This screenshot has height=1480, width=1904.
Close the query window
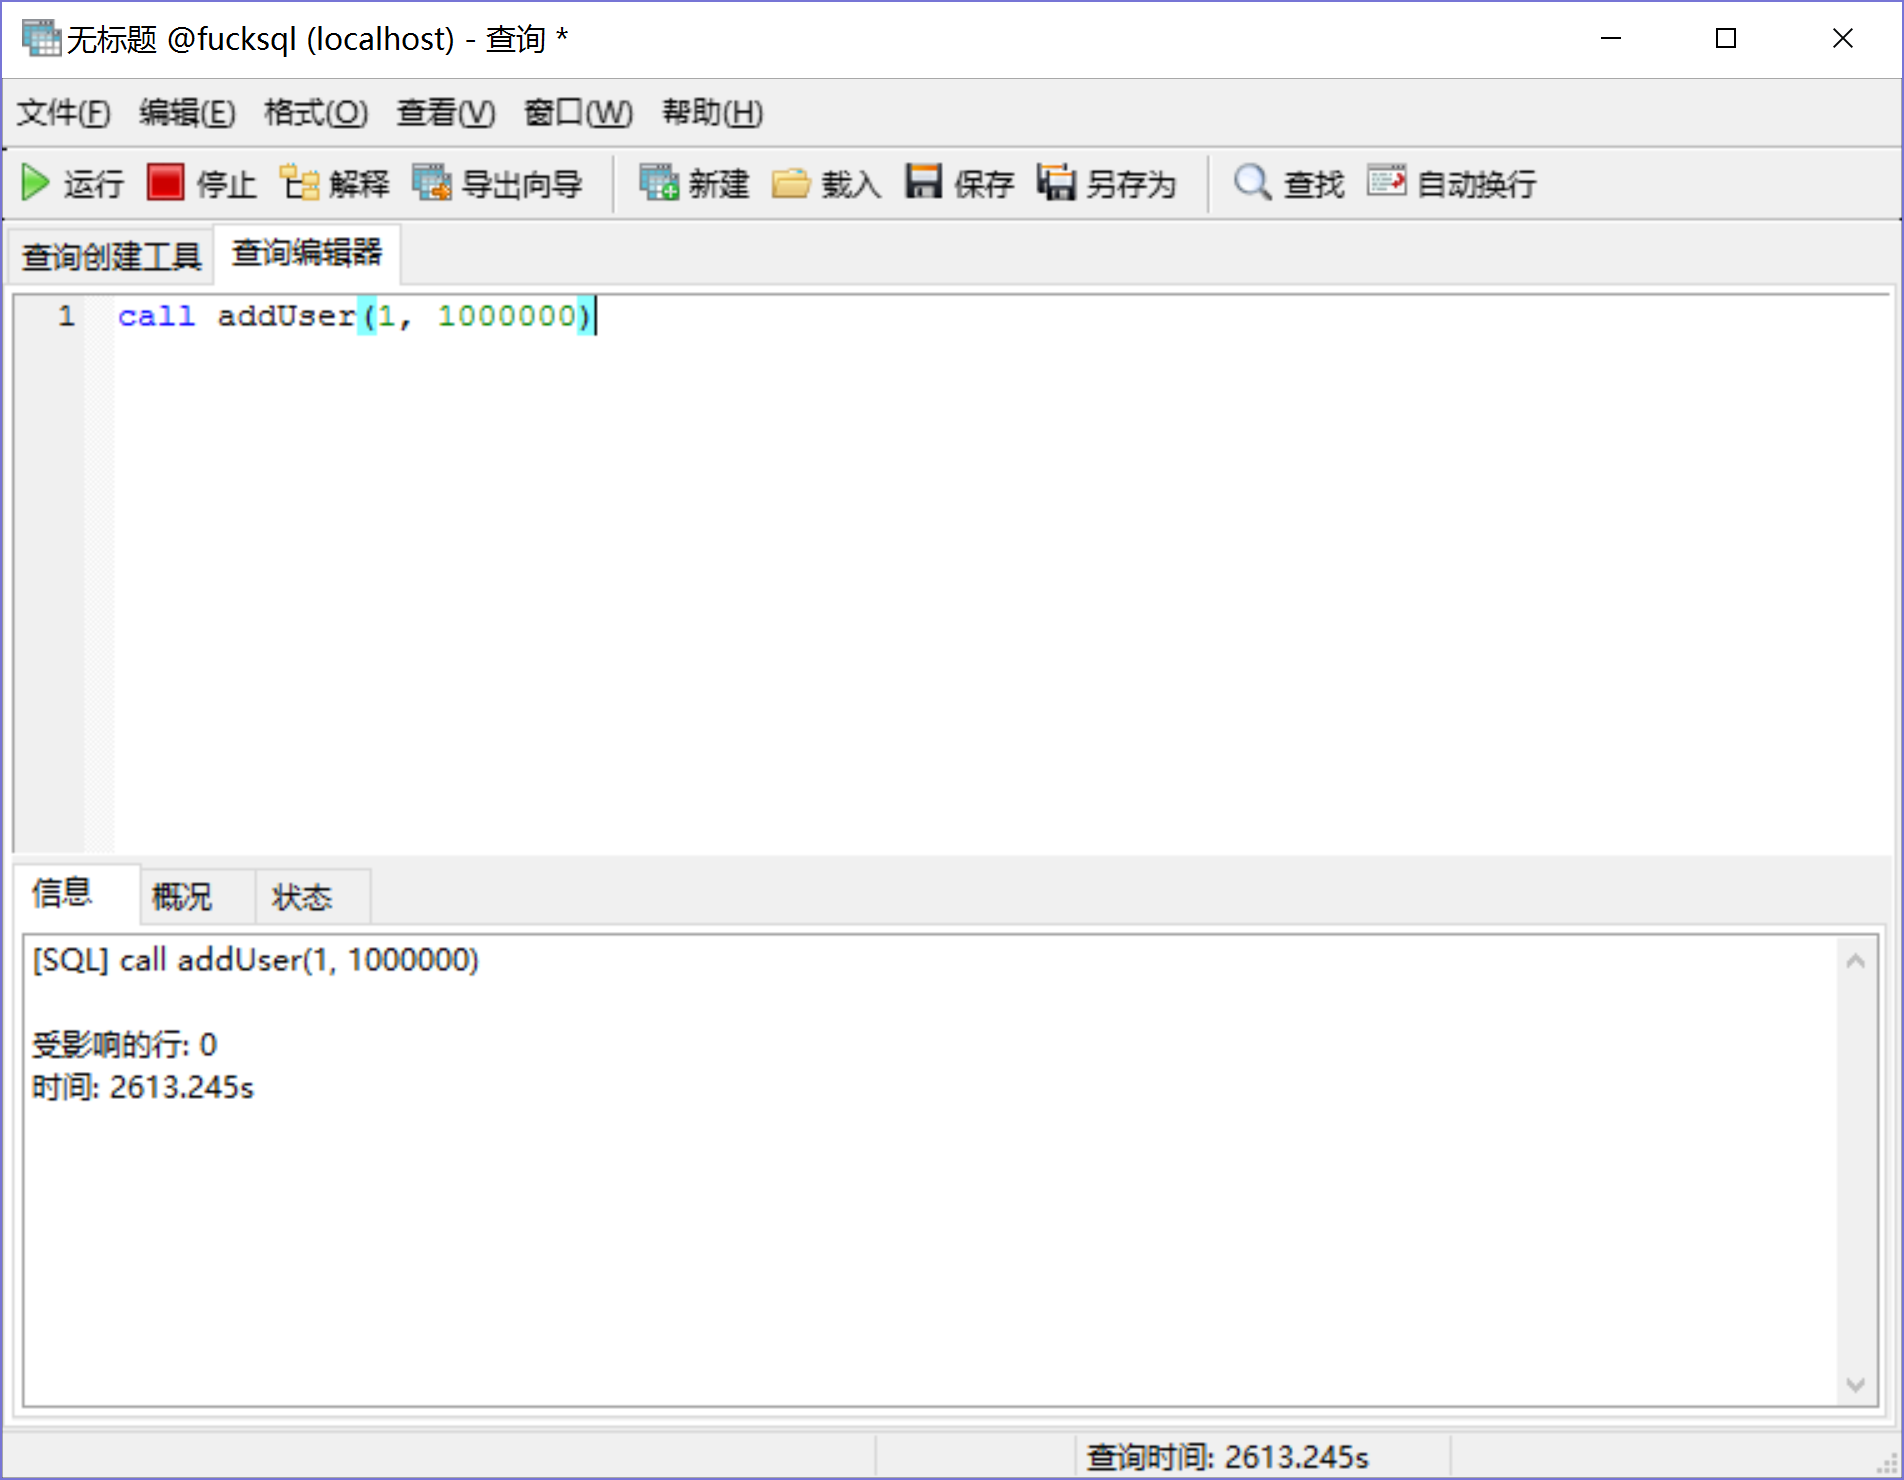(1843, 39)
